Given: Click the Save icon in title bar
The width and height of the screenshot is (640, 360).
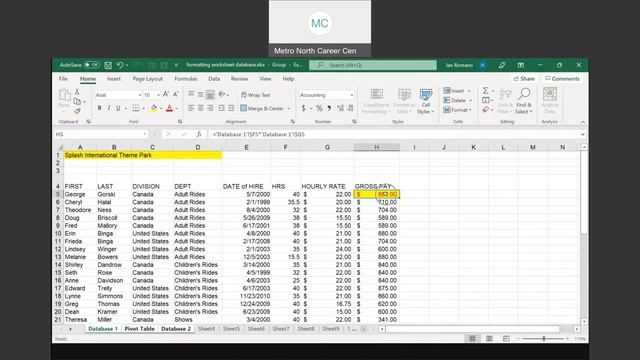Looking at the screenshot, I should click(108, 65).
